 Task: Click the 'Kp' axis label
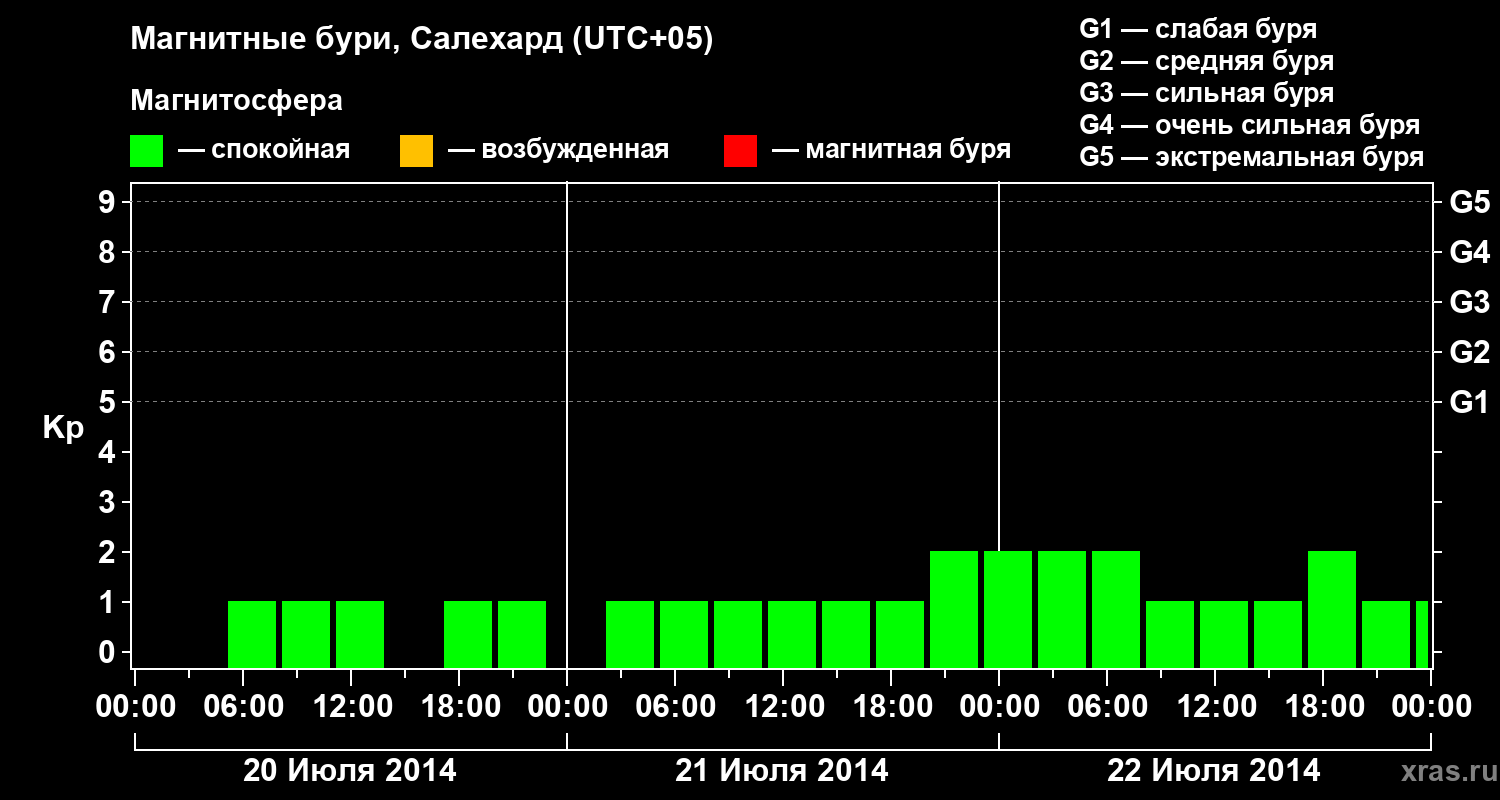tap(63, 428)
